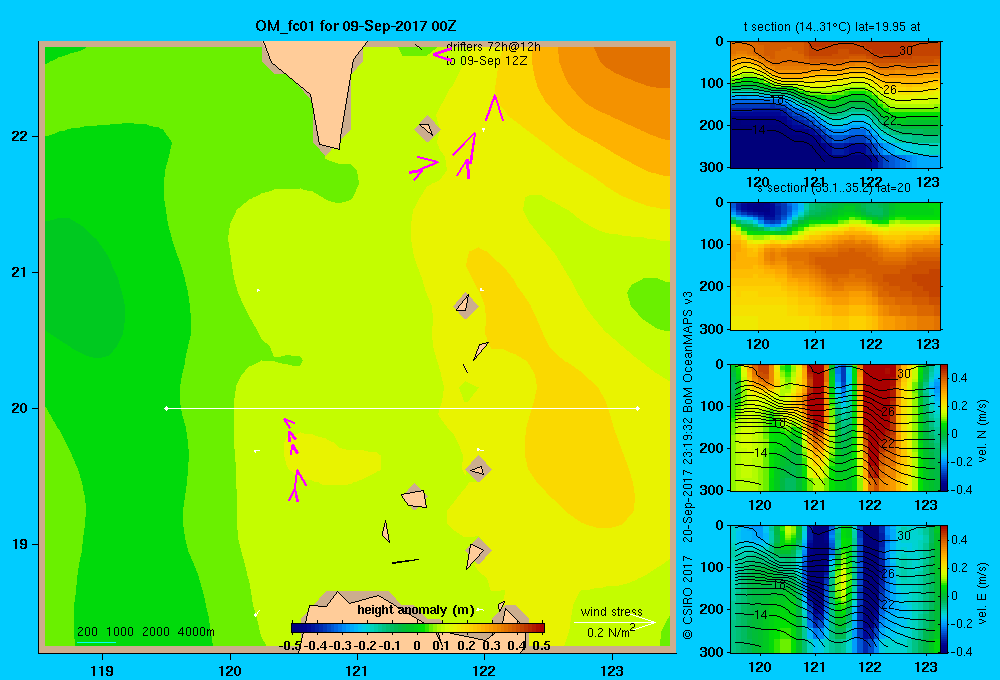This screenshot has height=680, width=1000.
Task: Open the northward velocity section panel
Action: [x=835, y=427]
